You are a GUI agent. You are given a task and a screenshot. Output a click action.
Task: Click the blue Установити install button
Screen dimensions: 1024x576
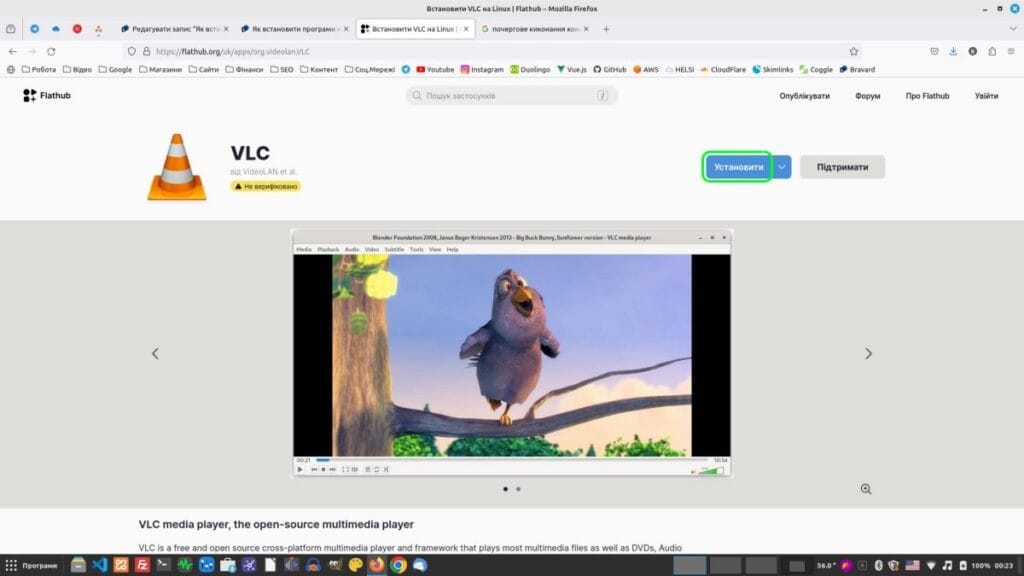tap(738, 167)
